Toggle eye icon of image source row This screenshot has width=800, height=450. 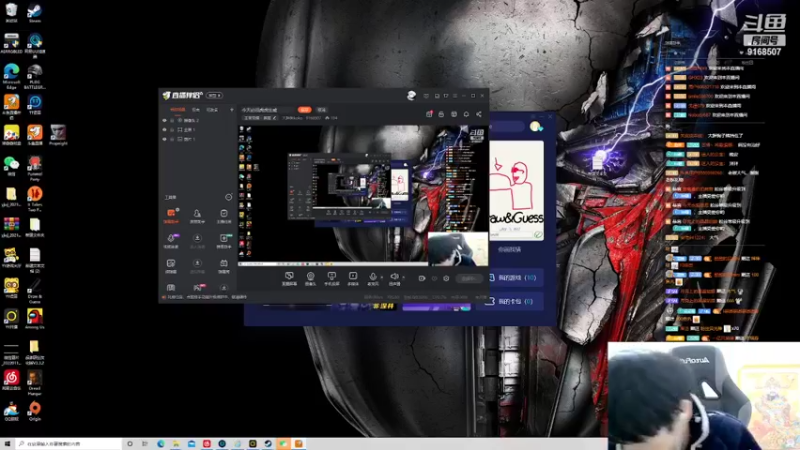pyautogui.click(x=164, y=139)
